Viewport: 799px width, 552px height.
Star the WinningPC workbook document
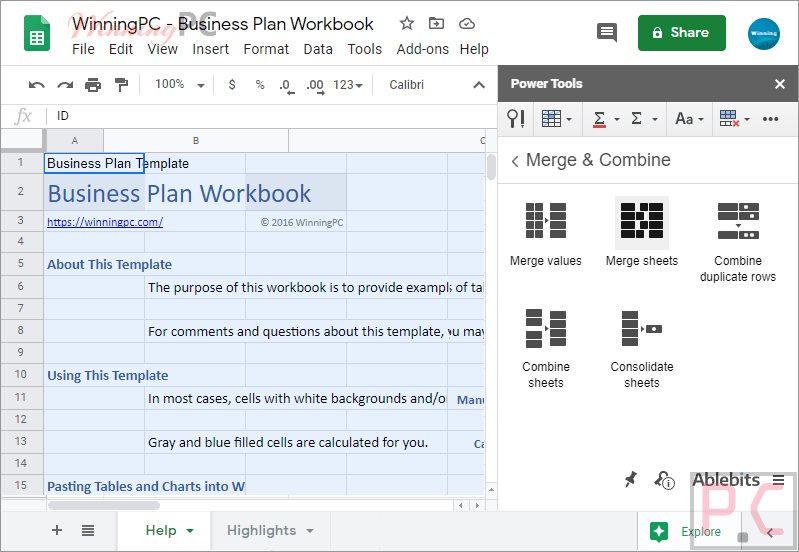[406, 23]
